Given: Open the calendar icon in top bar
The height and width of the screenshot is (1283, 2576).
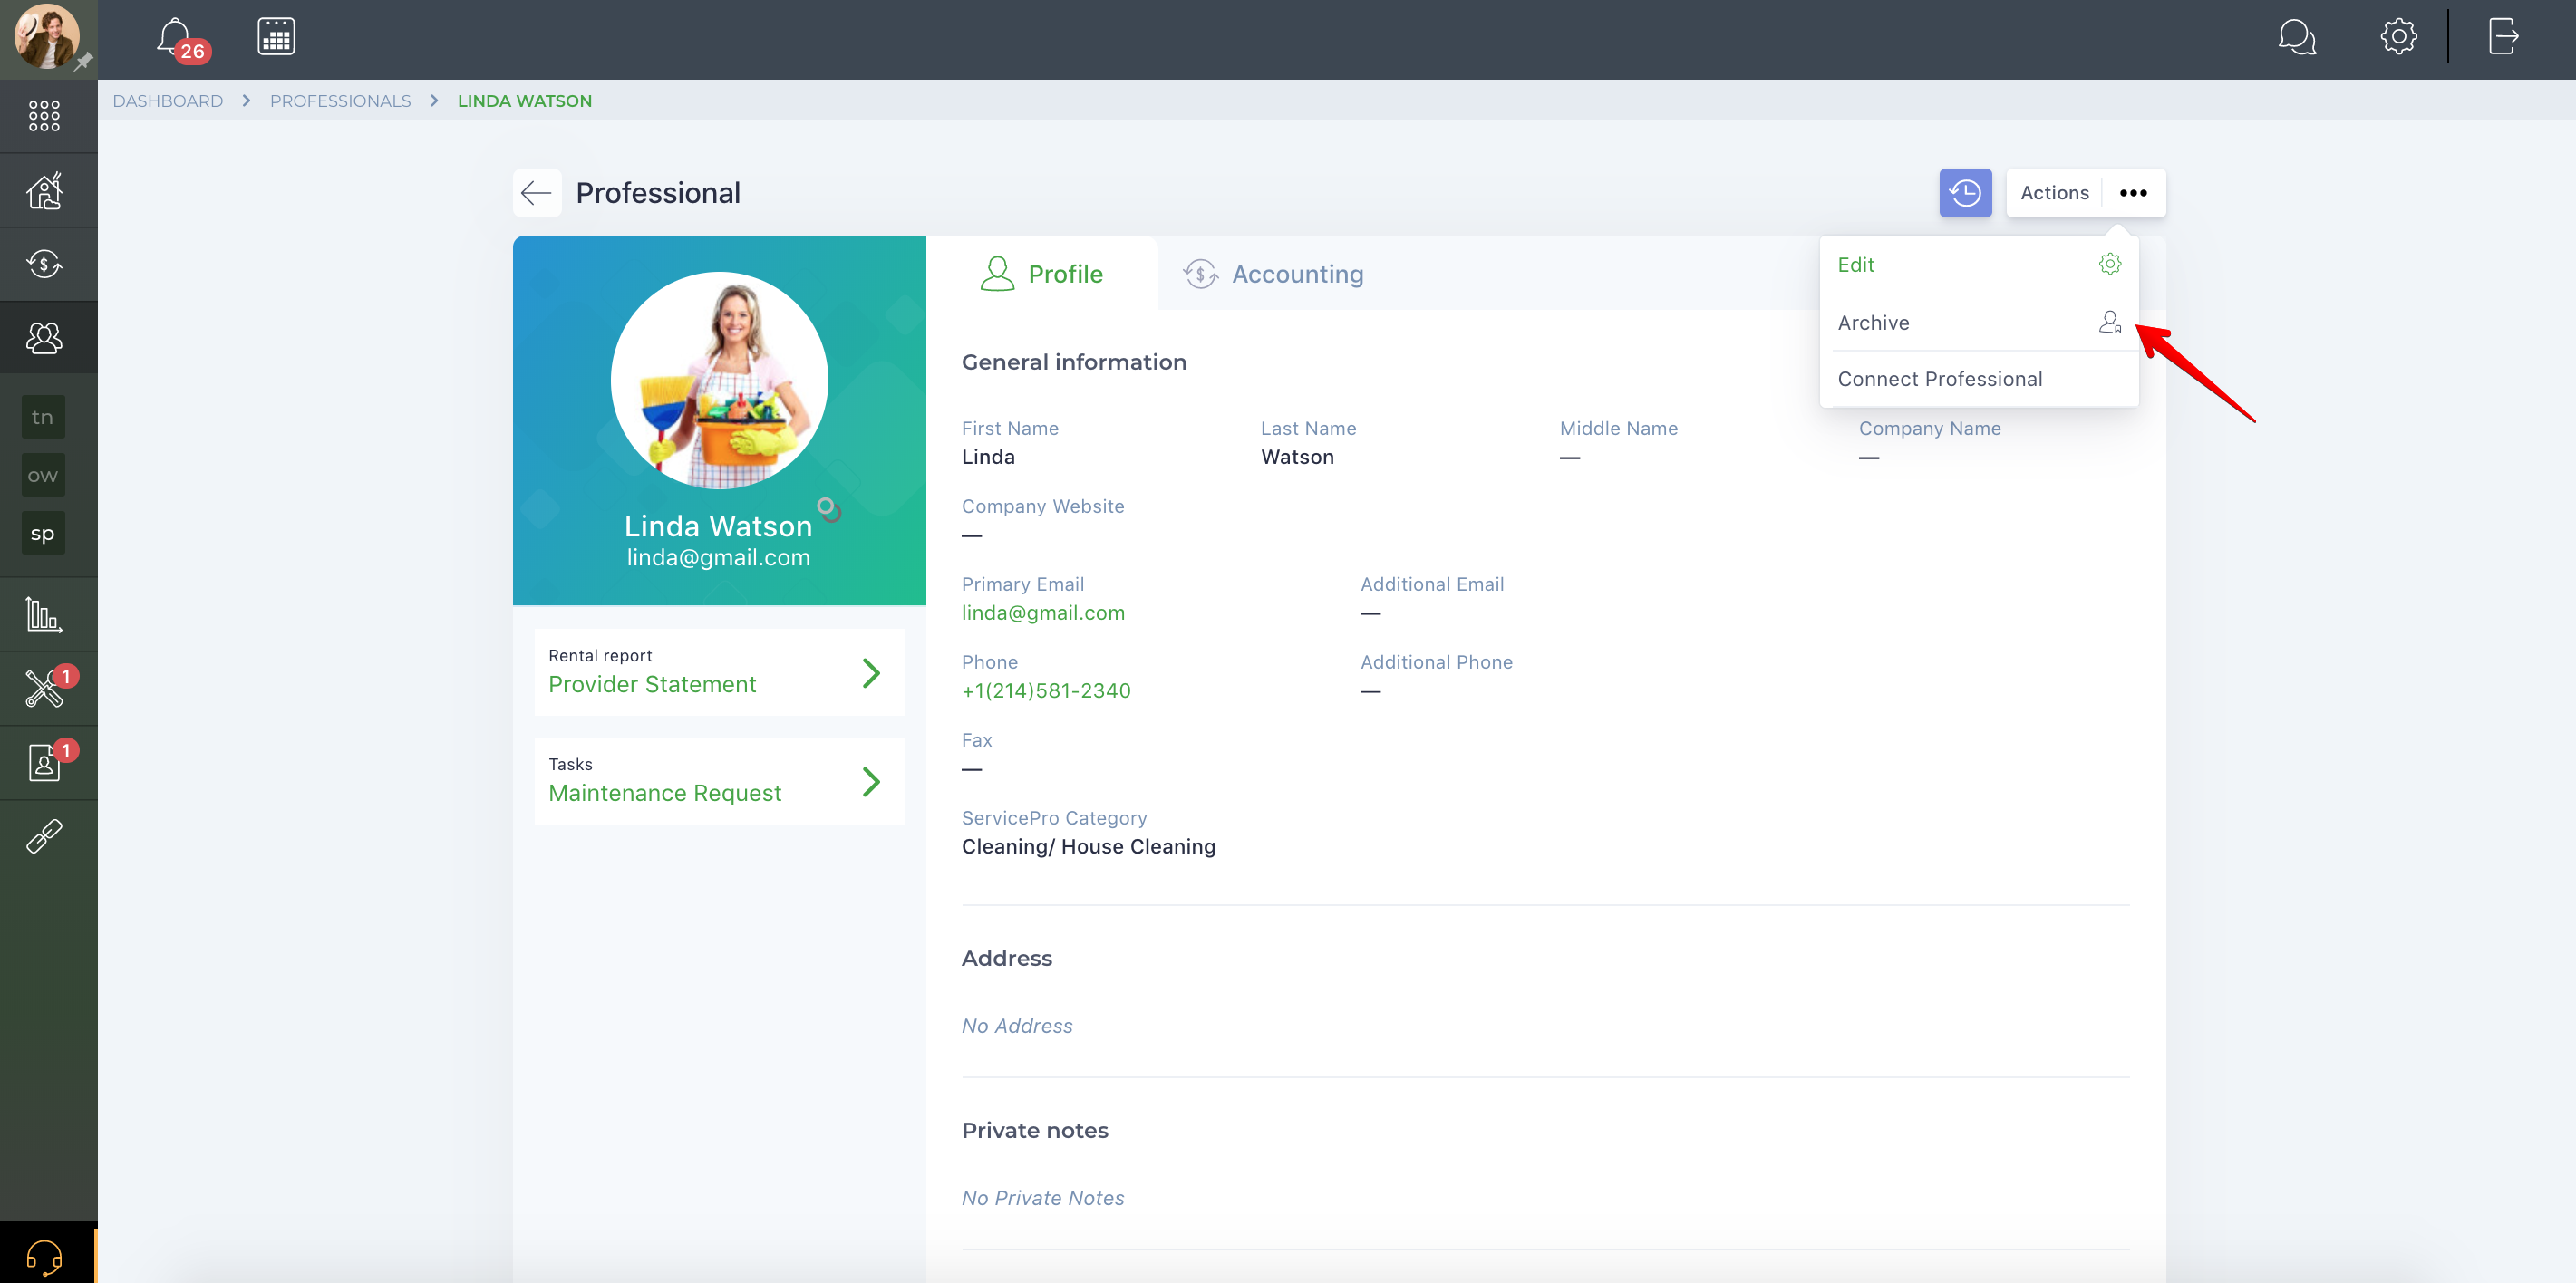Looking at the screenshot, I should 276,37.
